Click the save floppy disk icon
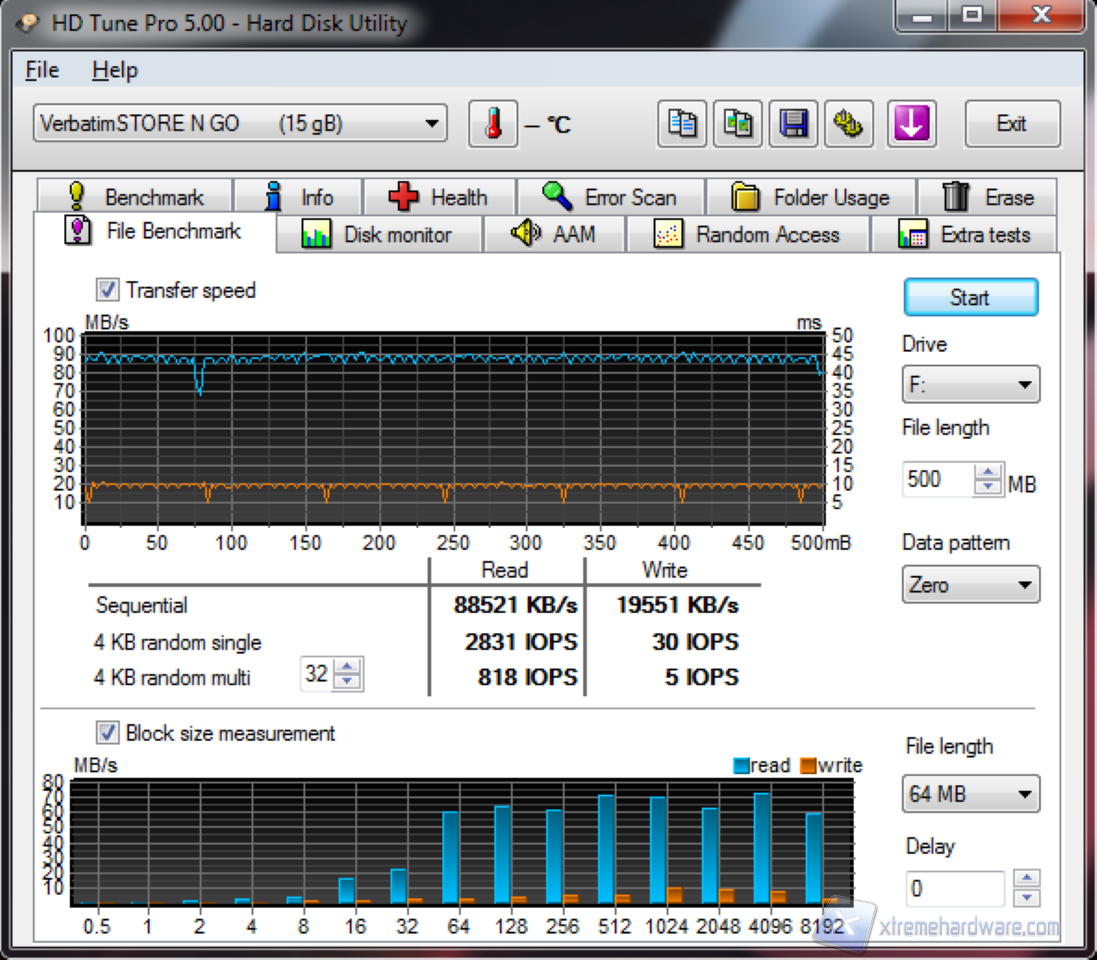The height and width of the screenshot is (960, 1097). click(794, 124)
